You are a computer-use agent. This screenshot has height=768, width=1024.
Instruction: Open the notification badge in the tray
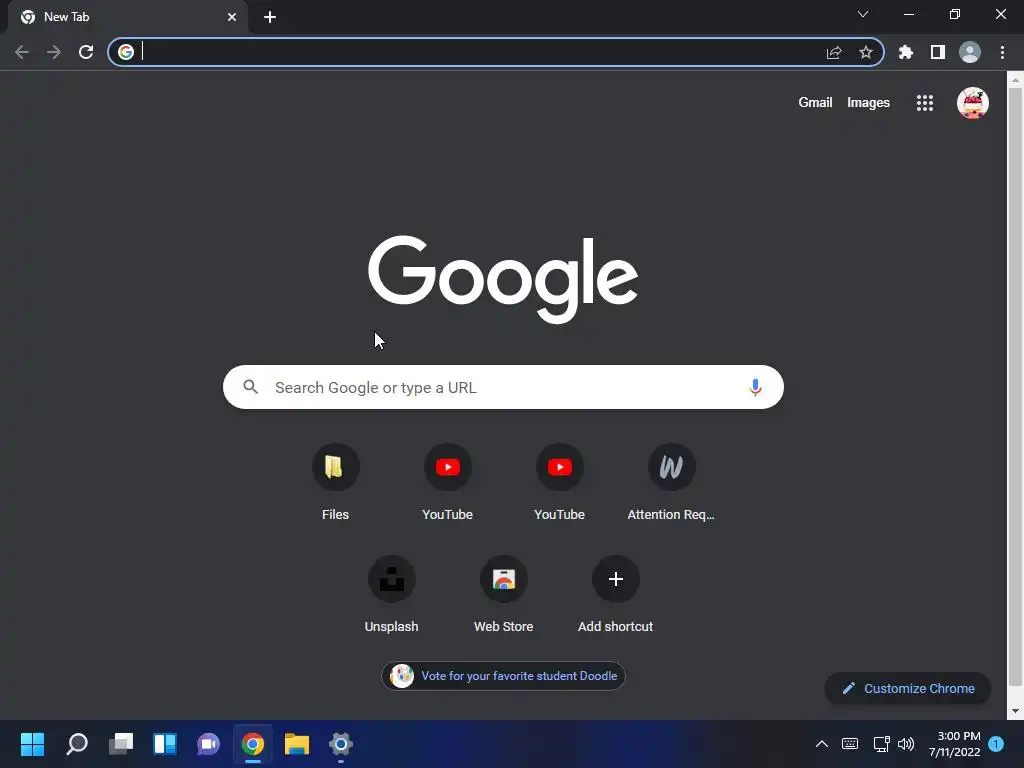996,744
